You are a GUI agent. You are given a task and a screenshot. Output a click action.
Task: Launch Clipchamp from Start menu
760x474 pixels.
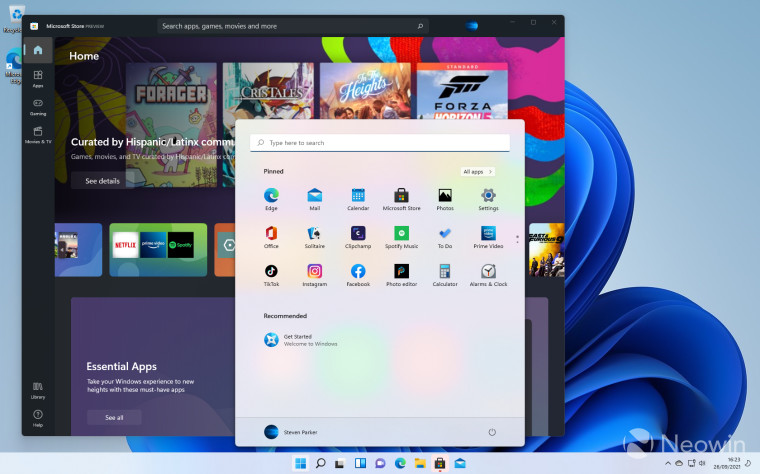358,237
